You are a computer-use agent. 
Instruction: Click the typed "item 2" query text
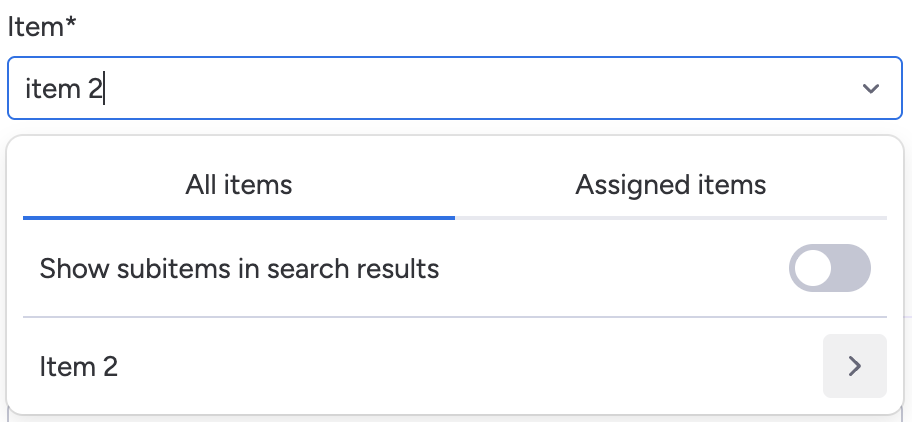pos(63,89)
